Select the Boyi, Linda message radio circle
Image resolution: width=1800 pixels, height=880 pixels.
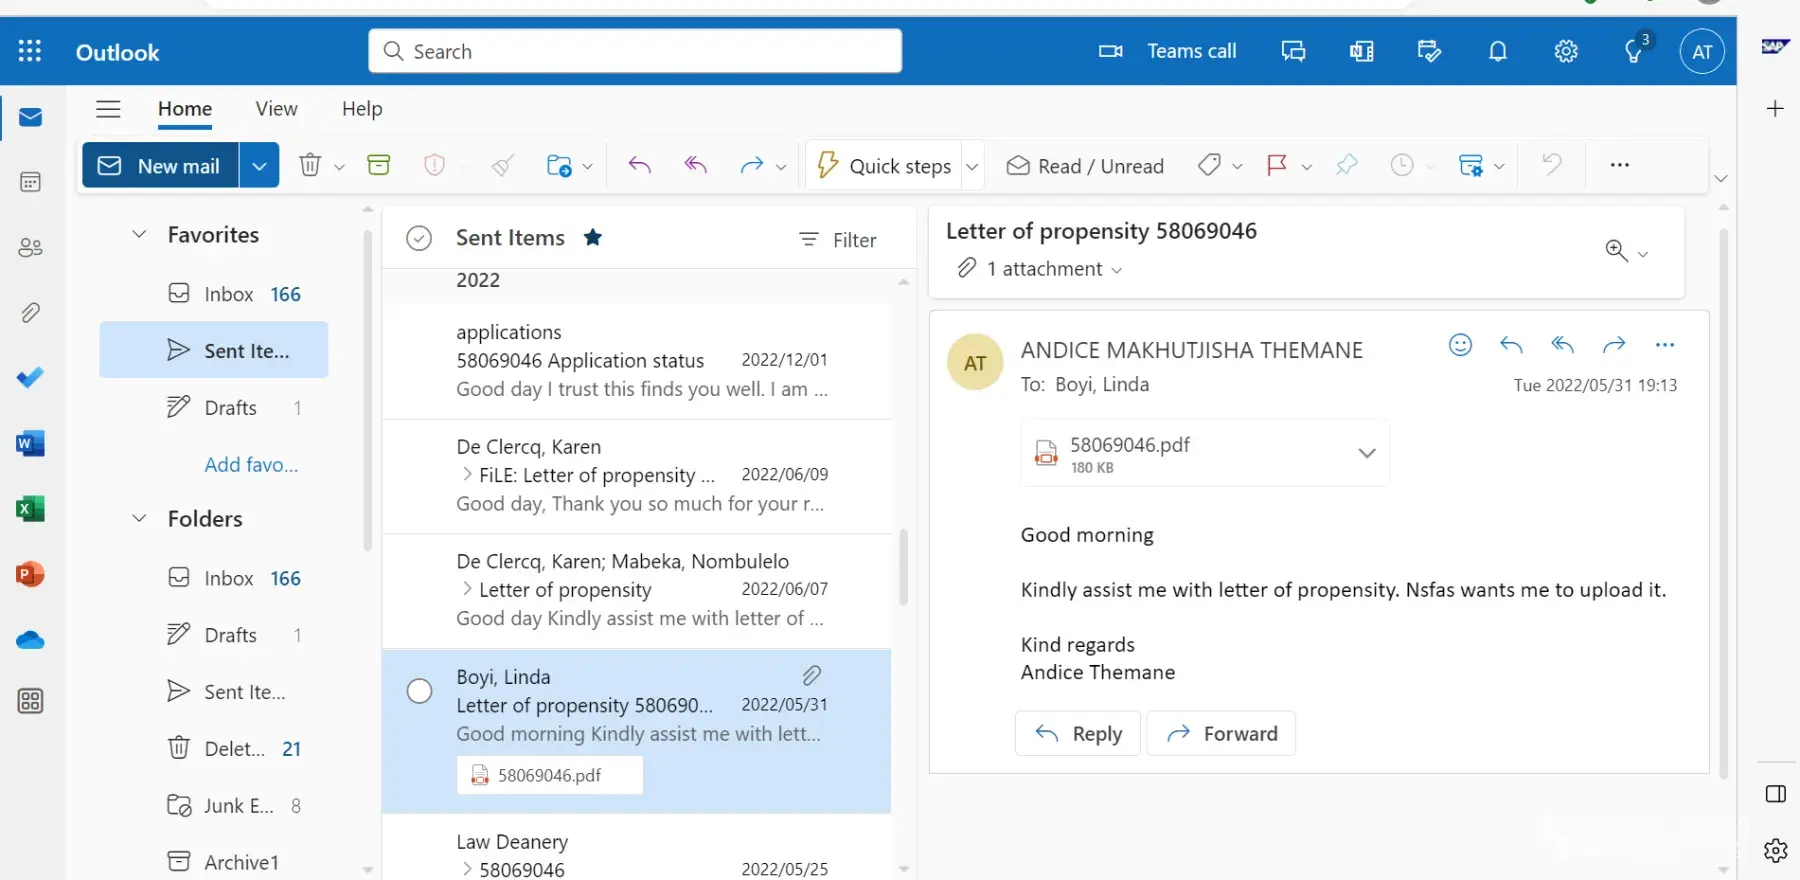click(419, 691)
